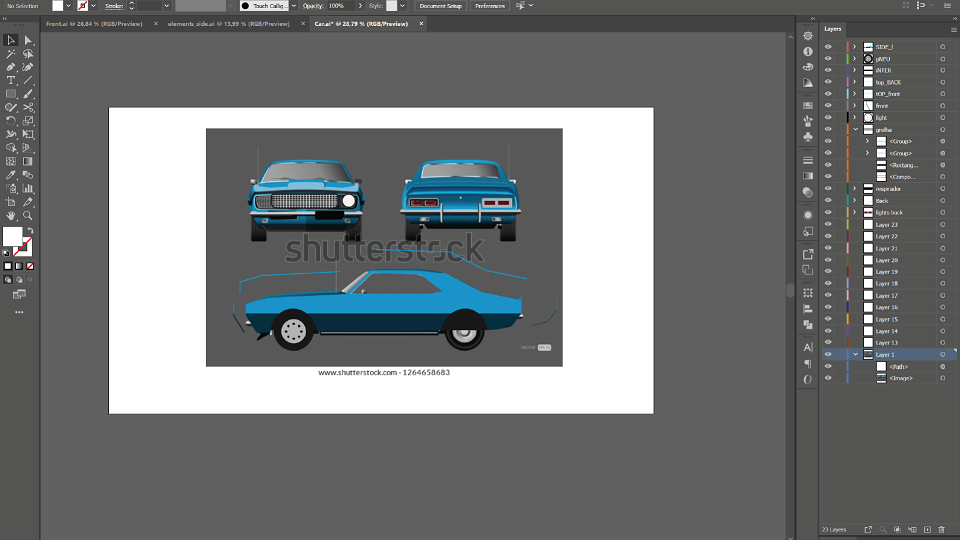This screenshot has width=960, height=540.
Task: Select the Rotate tool
Action: tap(10, 121)
